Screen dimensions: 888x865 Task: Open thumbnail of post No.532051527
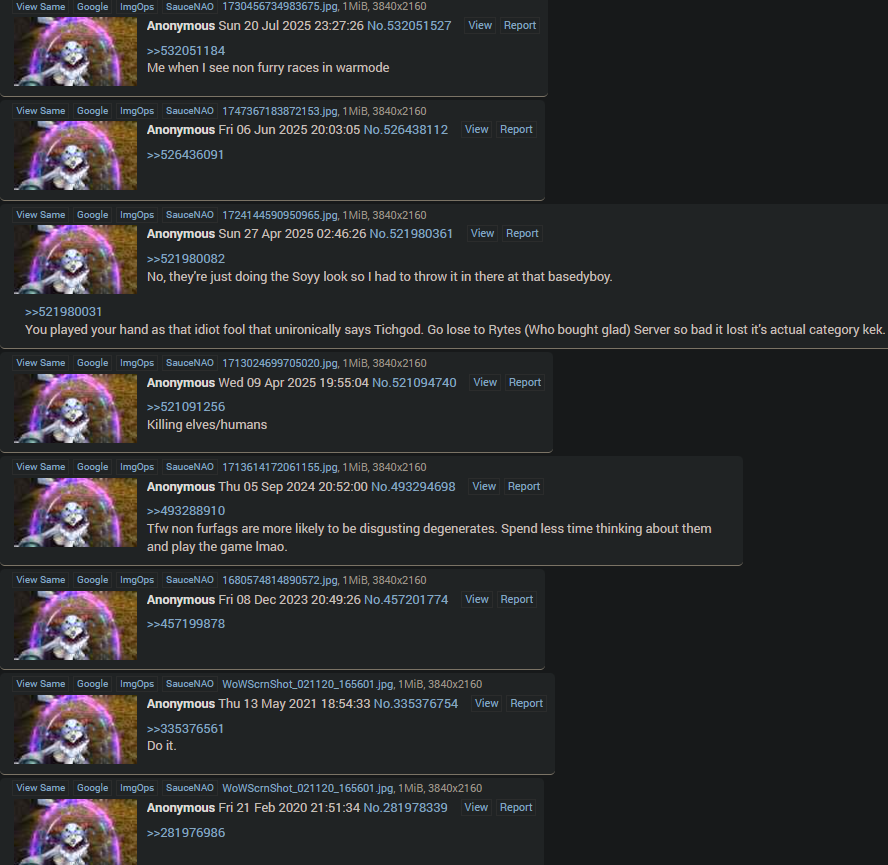[x=75, y=52]
